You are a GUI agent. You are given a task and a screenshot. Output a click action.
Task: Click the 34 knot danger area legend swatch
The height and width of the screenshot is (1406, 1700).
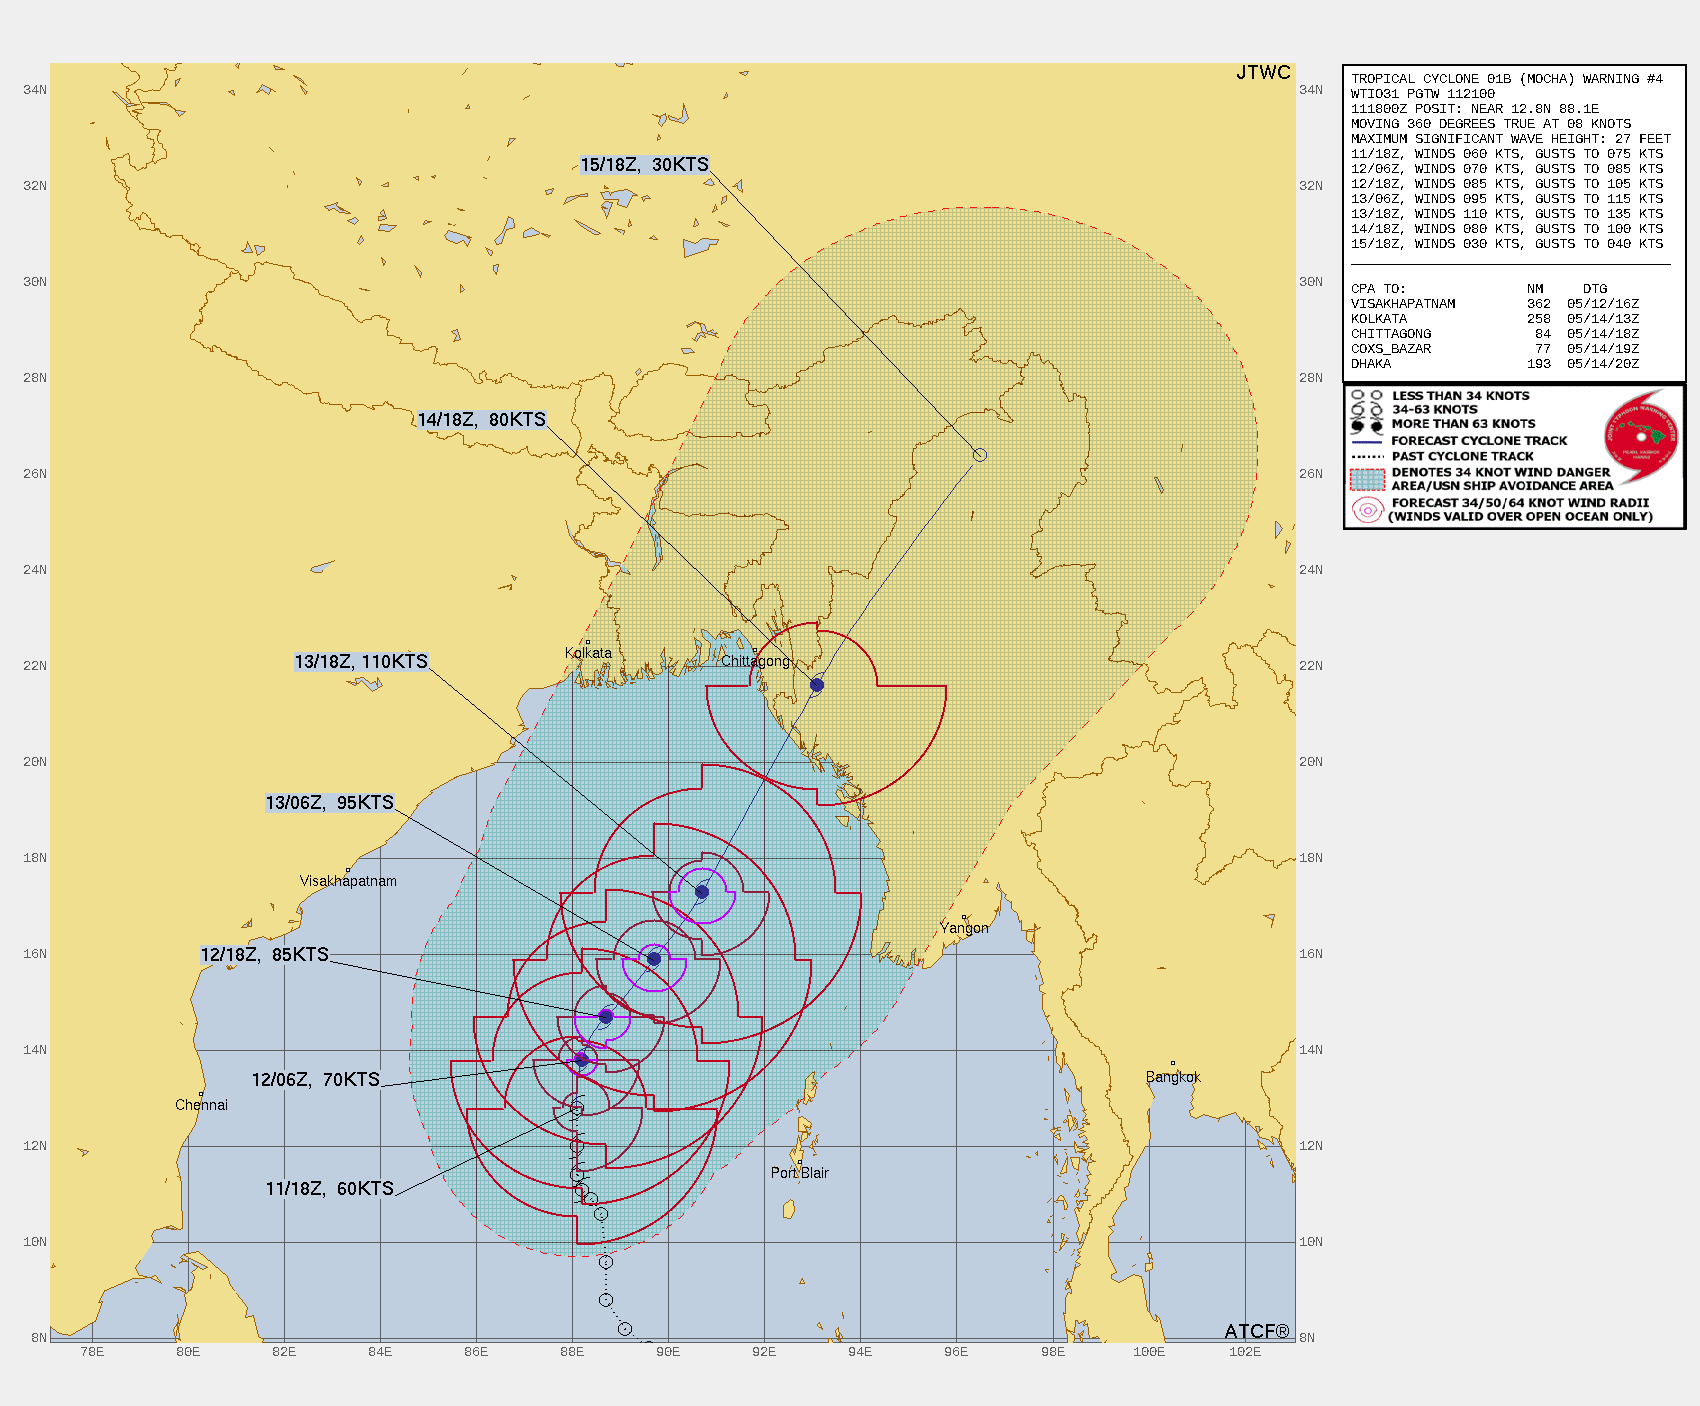coord(1367,479)
